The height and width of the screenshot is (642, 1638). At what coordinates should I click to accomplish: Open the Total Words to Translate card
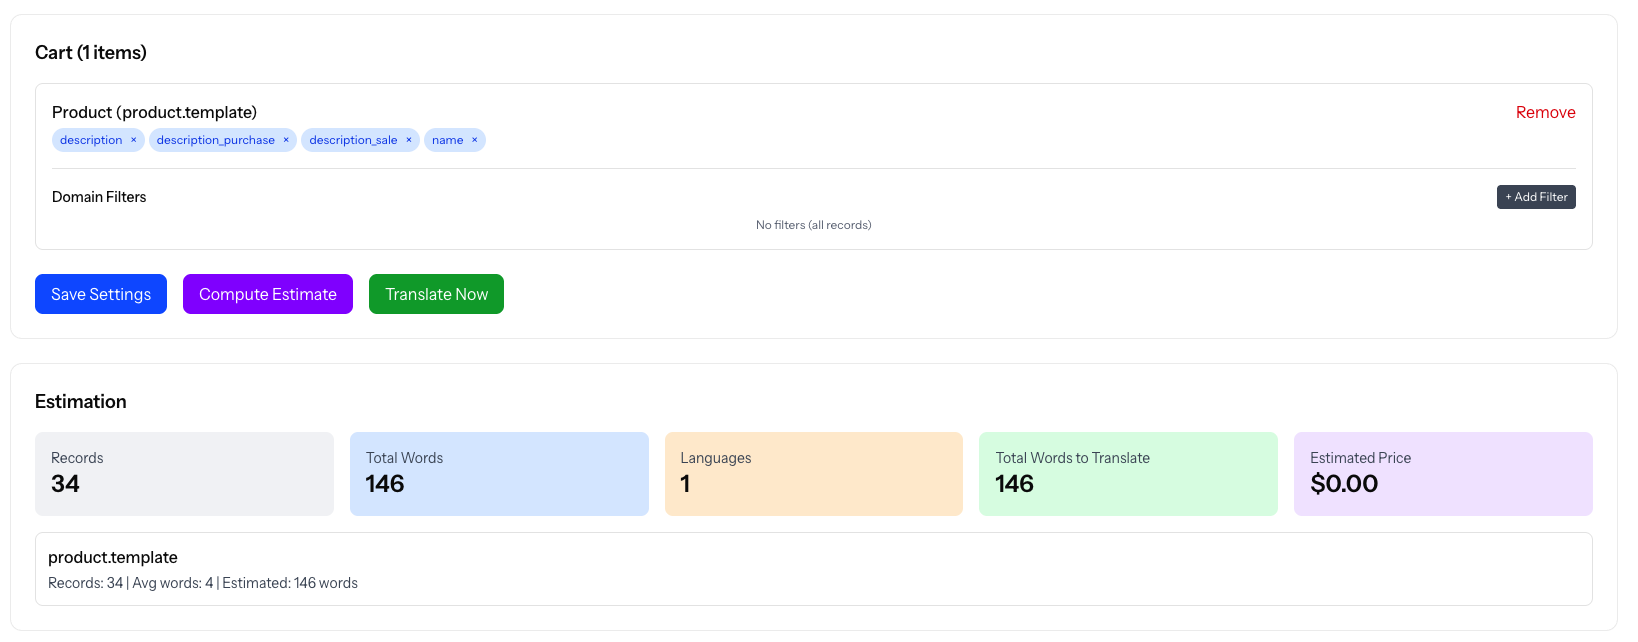1128,474
